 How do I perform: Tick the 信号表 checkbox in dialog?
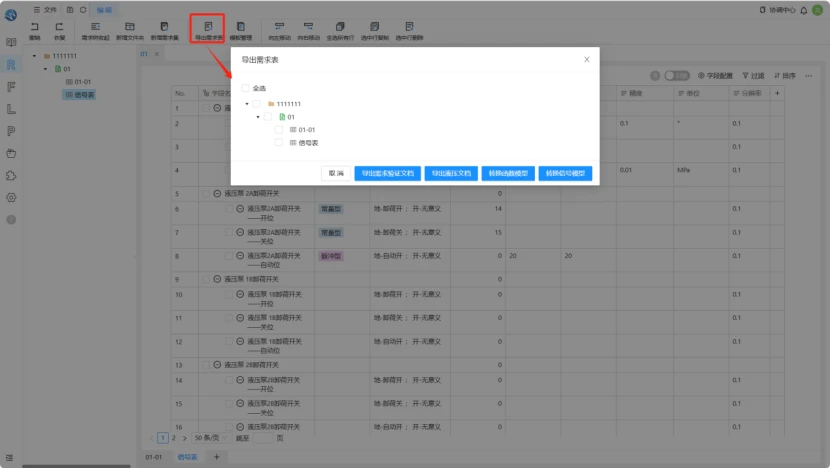(x=279, y=143)
